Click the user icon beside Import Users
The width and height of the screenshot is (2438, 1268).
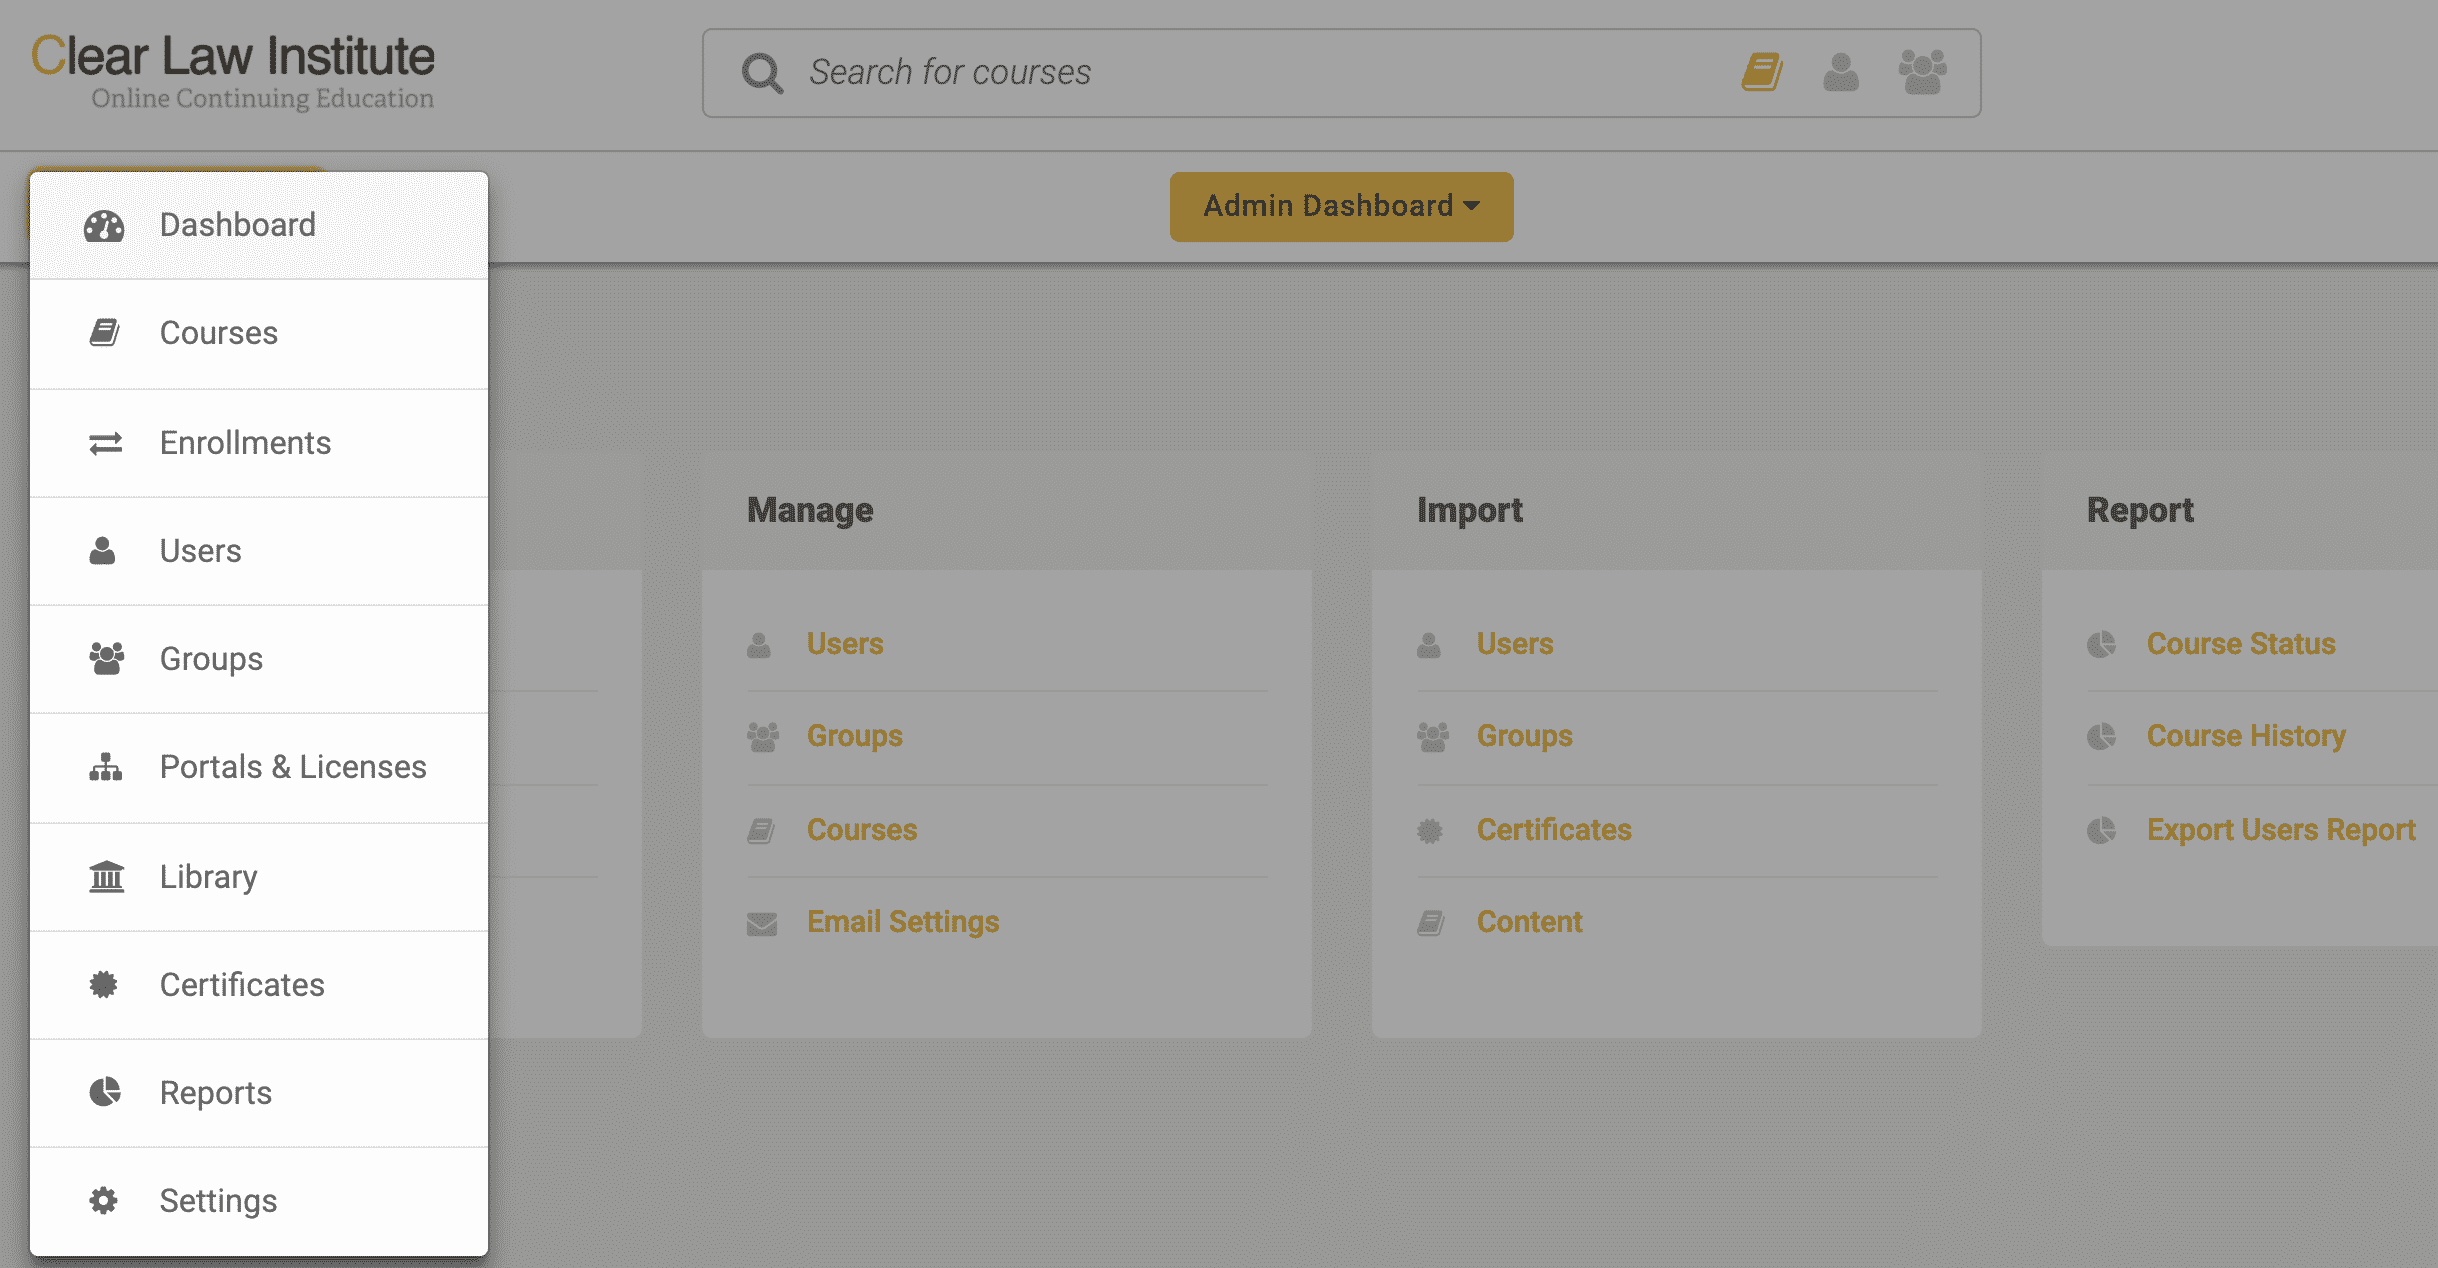(1429, 645)
